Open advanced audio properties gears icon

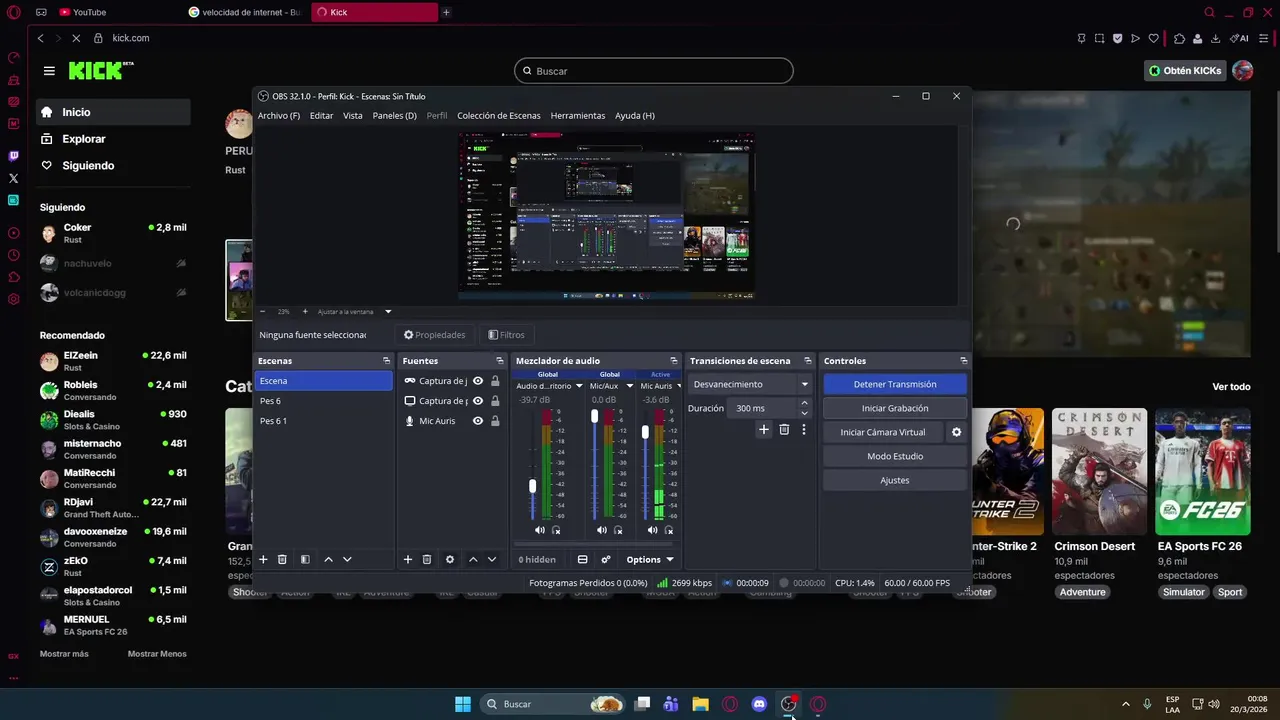[606, 560]
